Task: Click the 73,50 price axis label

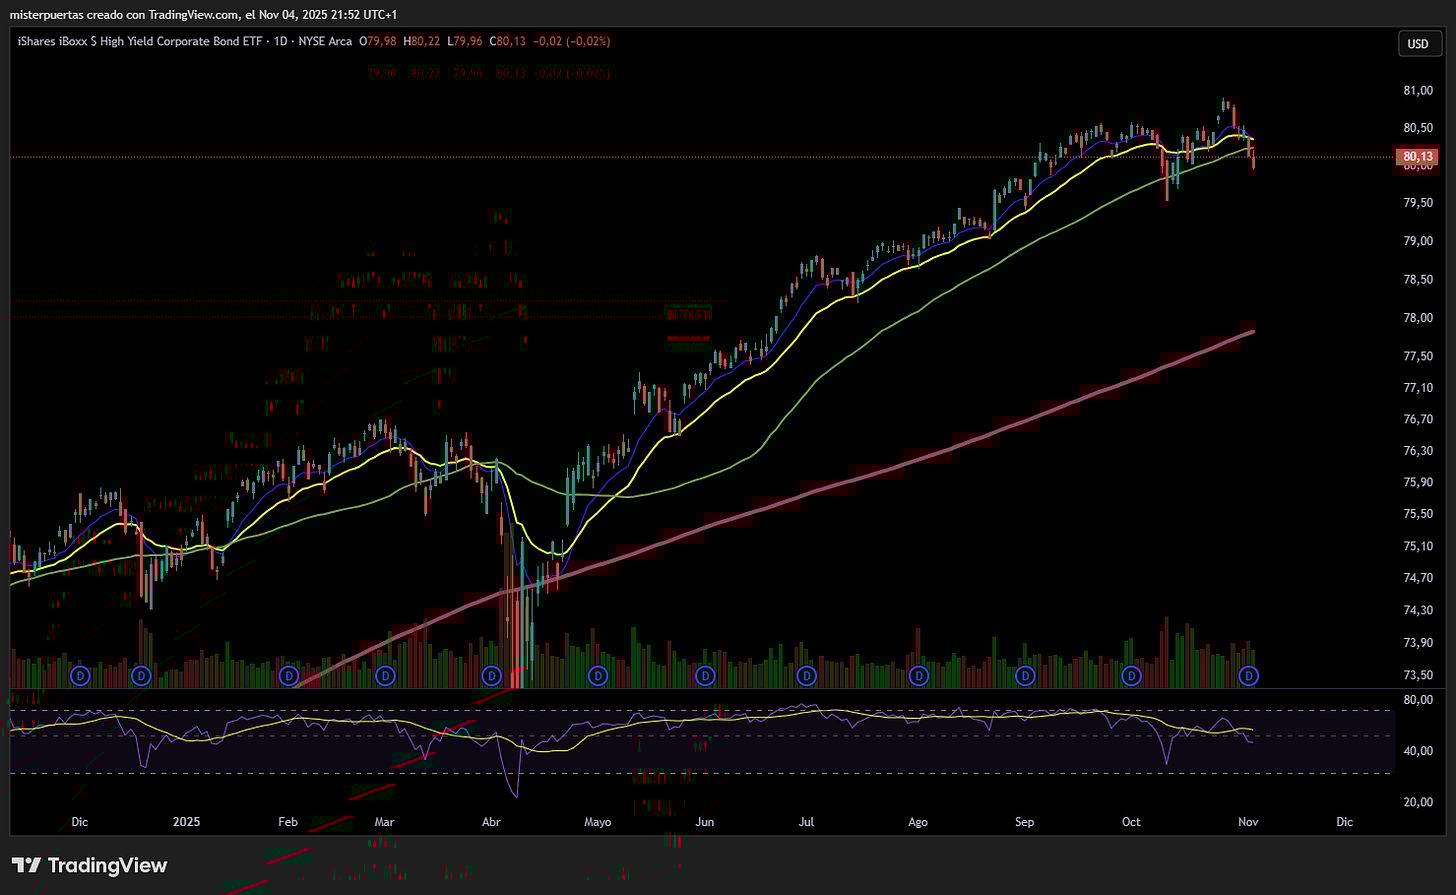Action: 1417,674
